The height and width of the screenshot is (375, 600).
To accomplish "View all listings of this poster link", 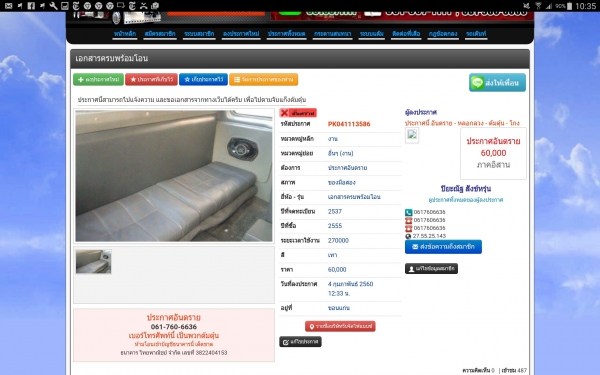I will point(466,200).
